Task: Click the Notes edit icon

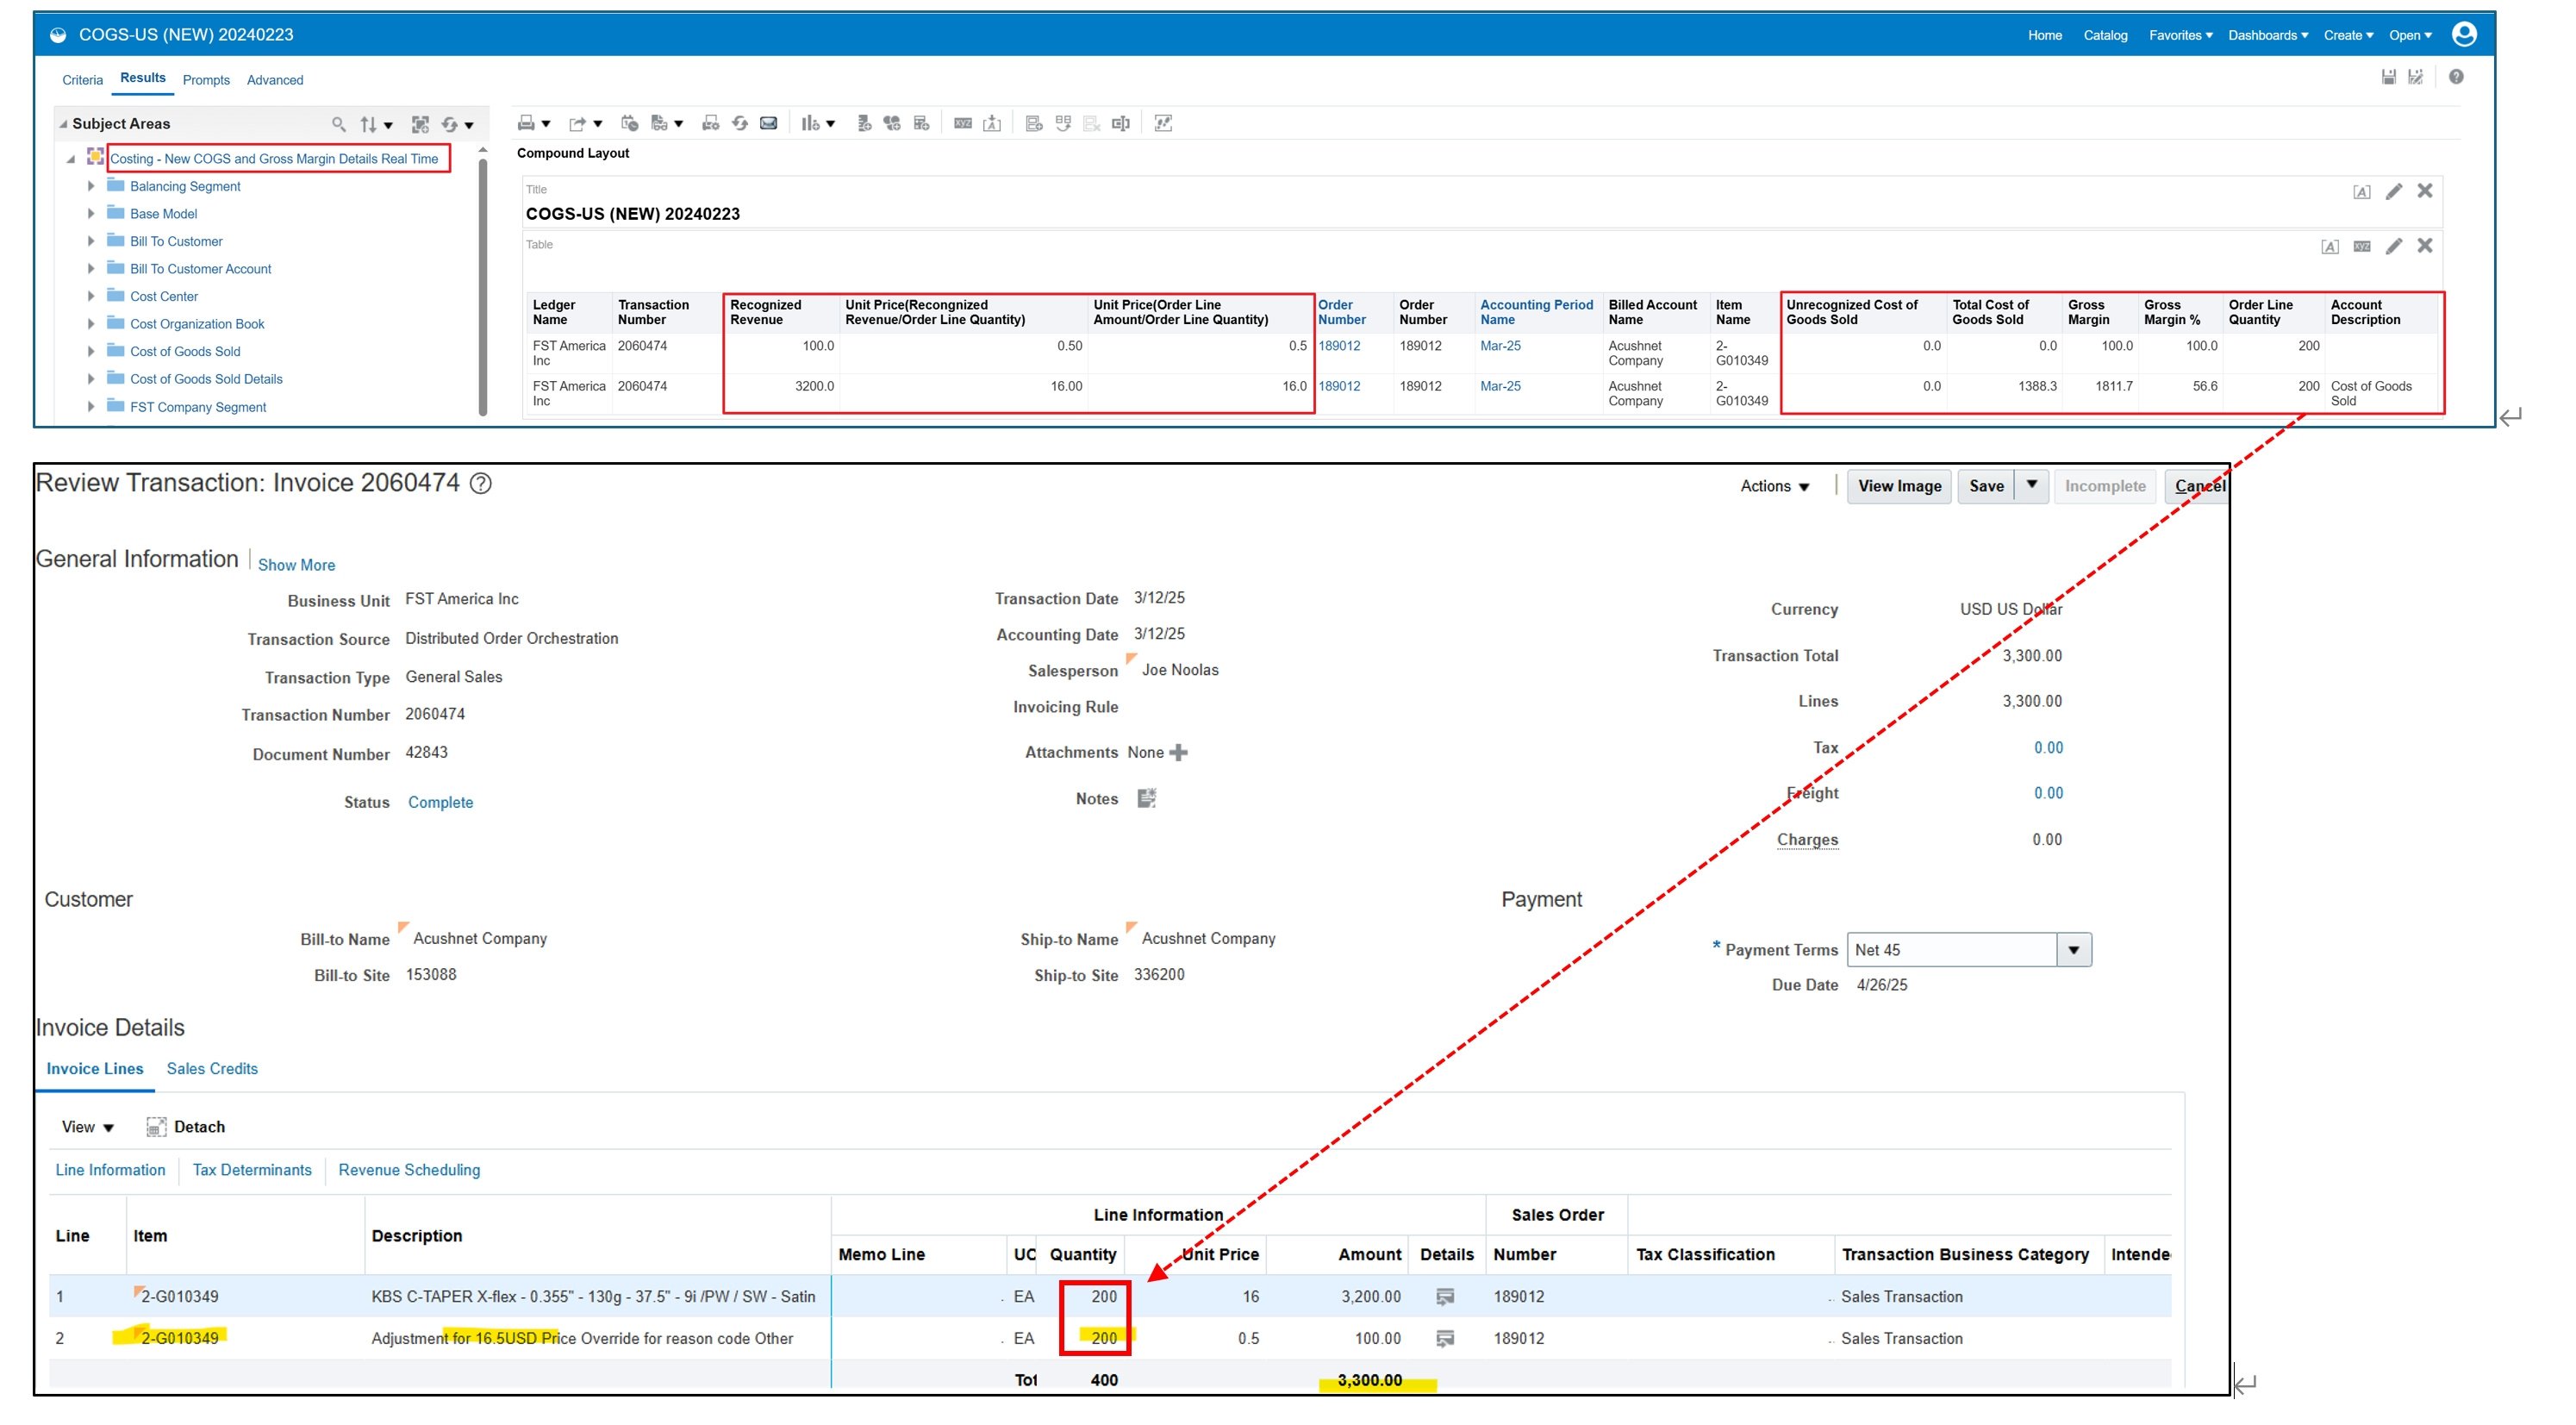Action: click(x=1146, y=798)
